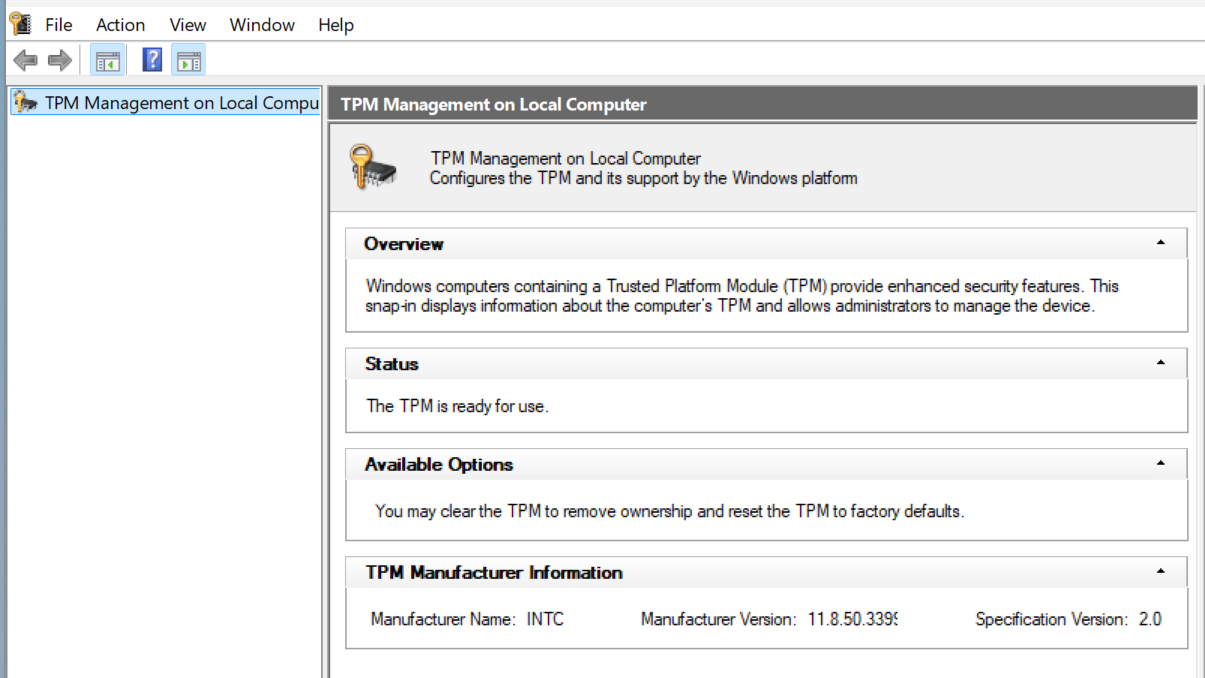Collapse the Overview section
The image size is (1205, 678).
click(x=1160, y=243)
